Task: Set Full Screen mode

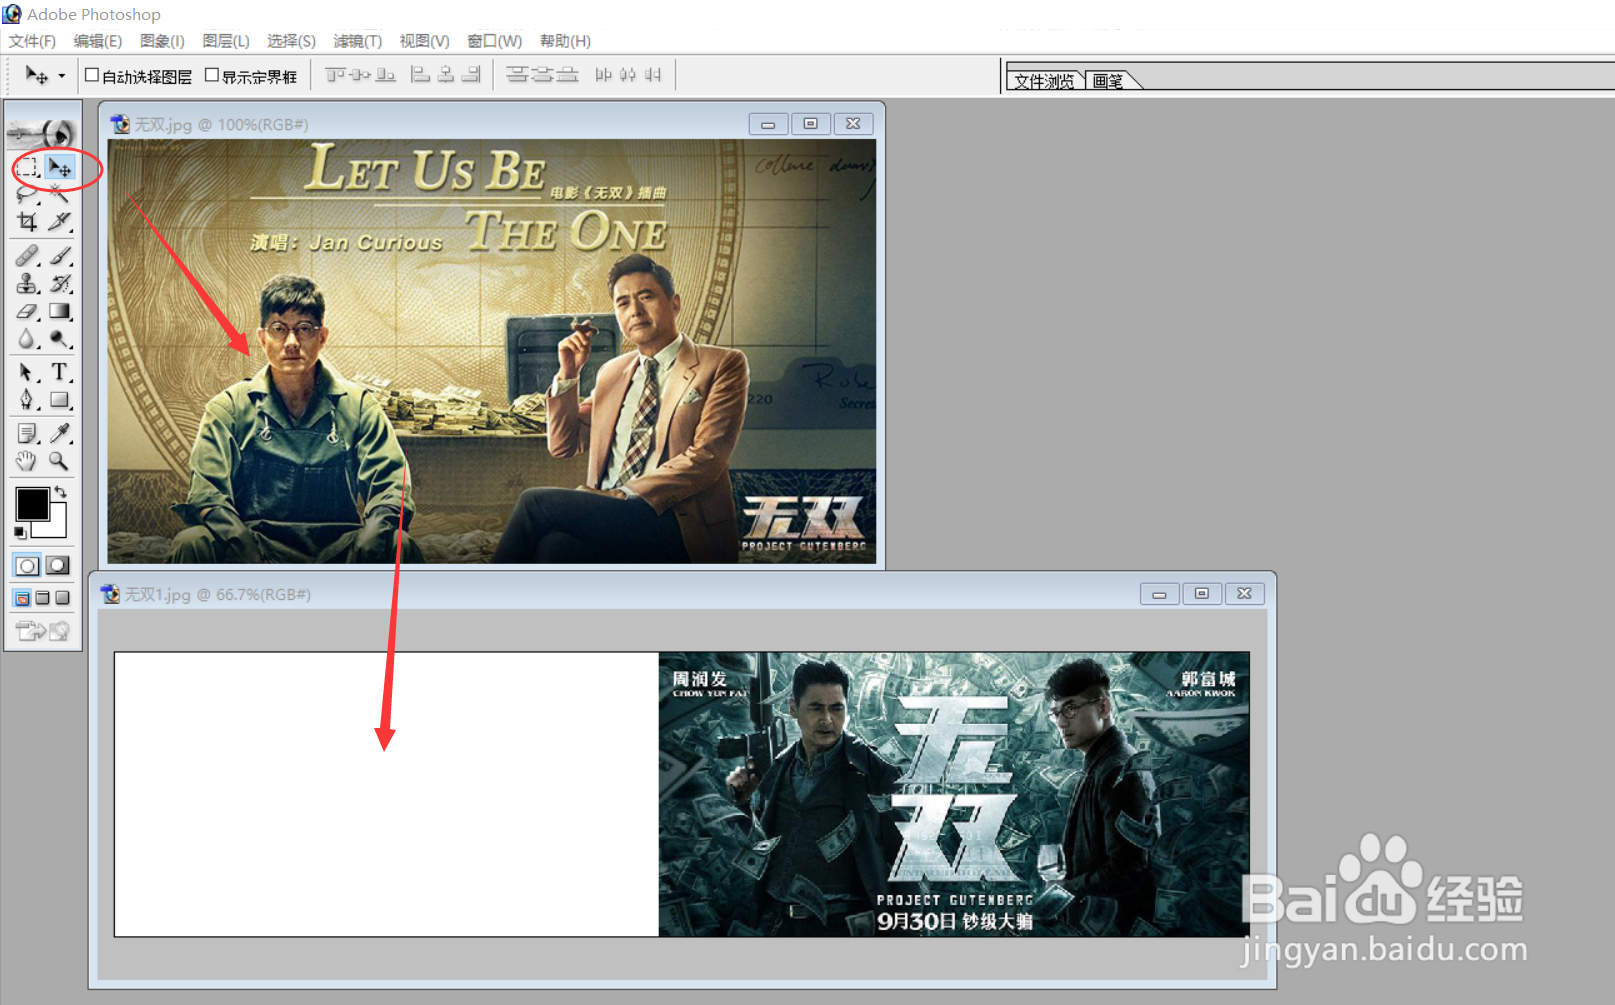Action: (x=62, y=598)
